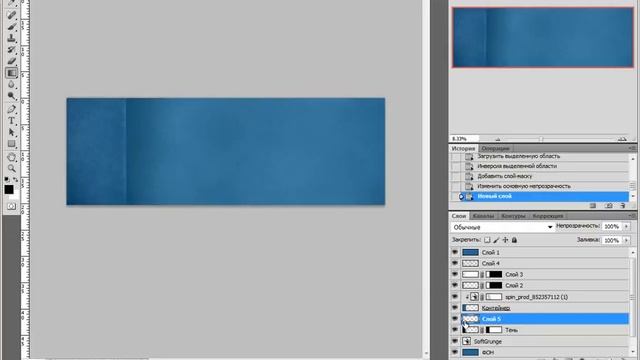The width and height of the screenshot is (640, 360).
Task: Select the Type tool
Action: [11, 121]
